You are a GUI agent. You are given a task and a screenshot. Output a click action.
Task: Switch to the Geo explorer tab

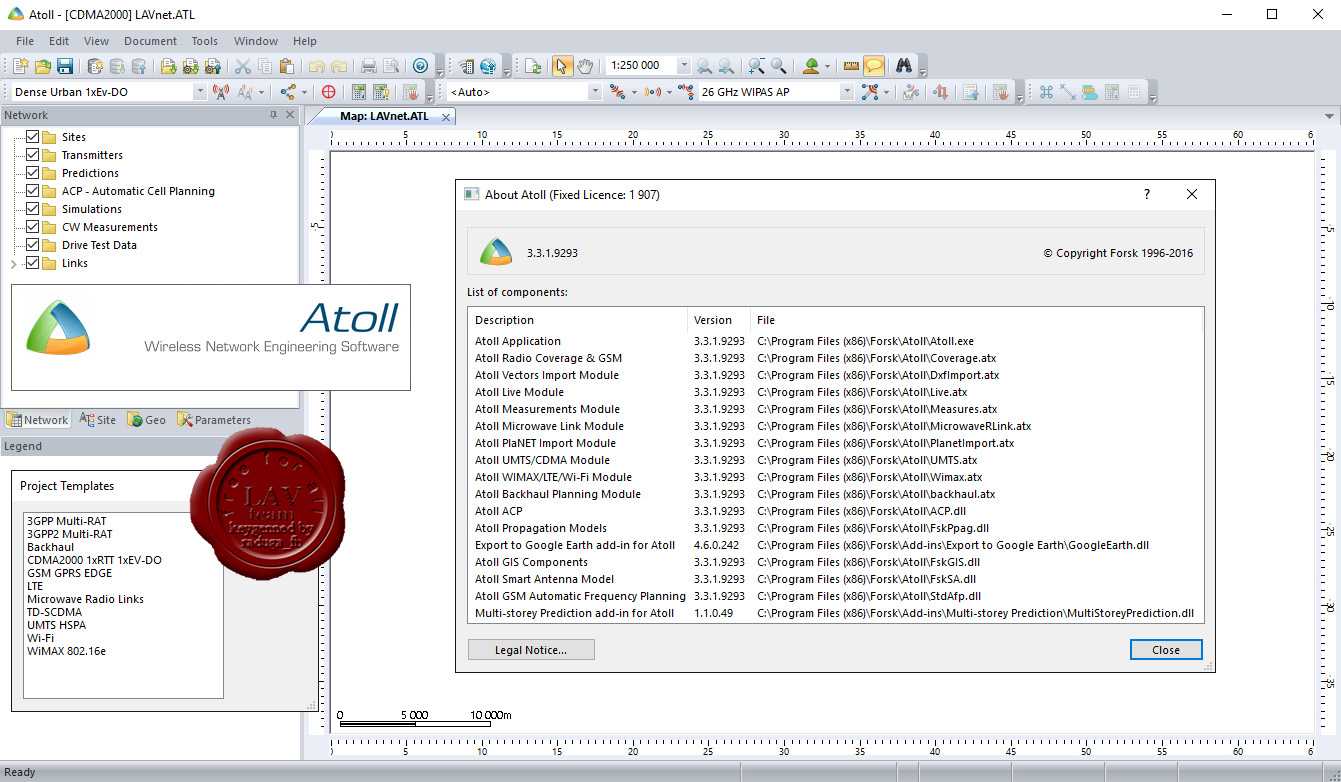pos(147,420)
